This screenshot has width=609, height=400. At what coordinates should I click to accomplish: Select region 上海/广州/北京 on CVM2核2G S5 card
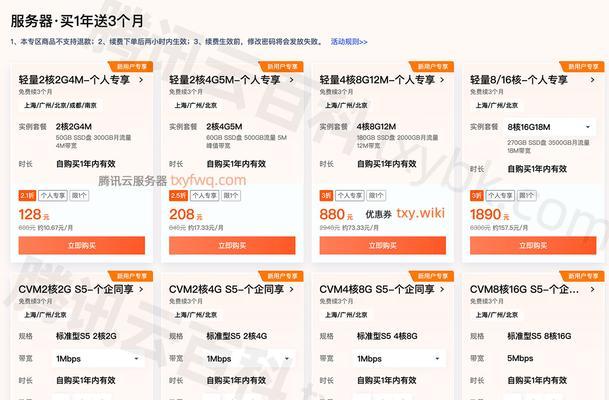click(x=45, y=315)
